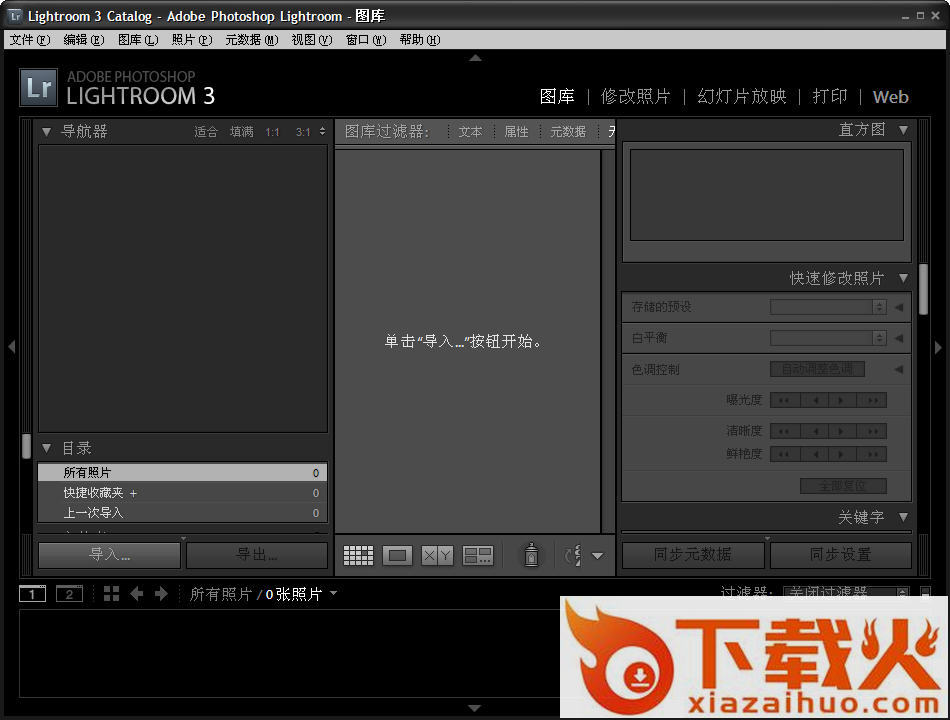Open the 编辑 menu
The width and height of the screenshot is (950, 720).
[x=84, y=39]
